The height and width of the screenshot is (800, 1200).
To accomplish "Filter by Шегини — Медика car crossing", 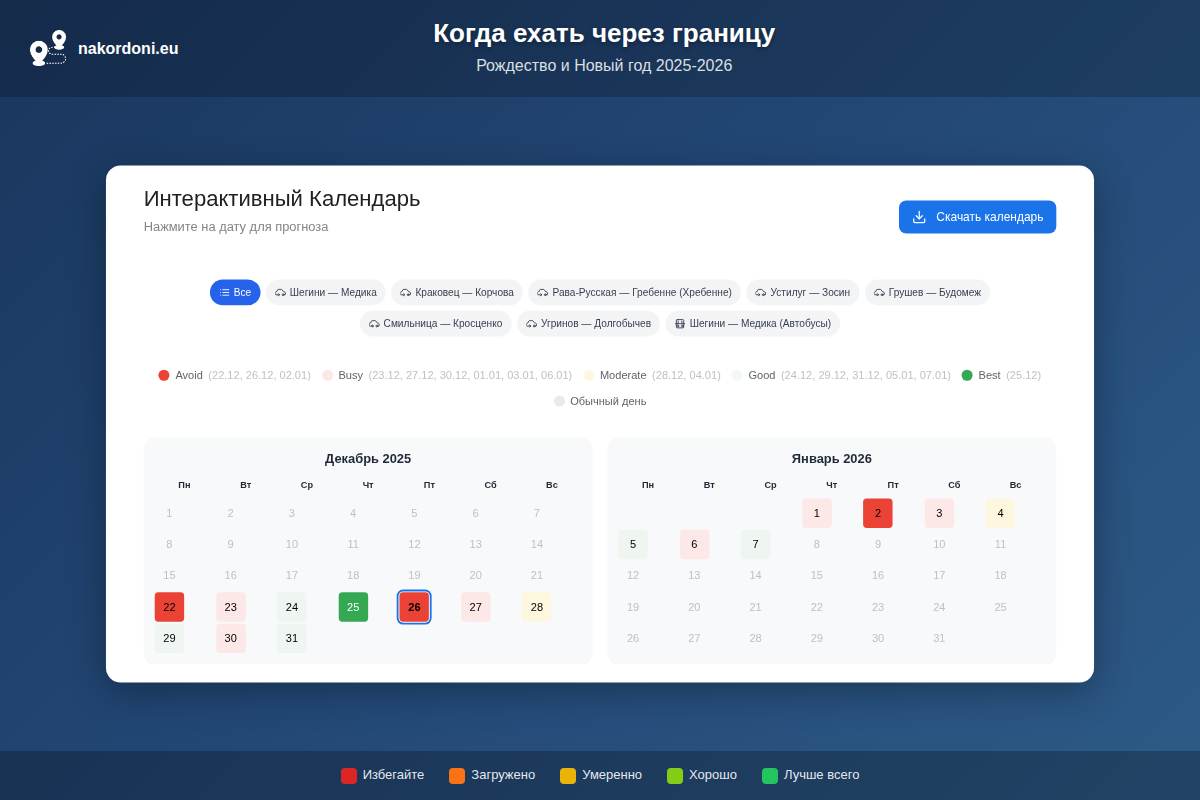I will 325,292.
